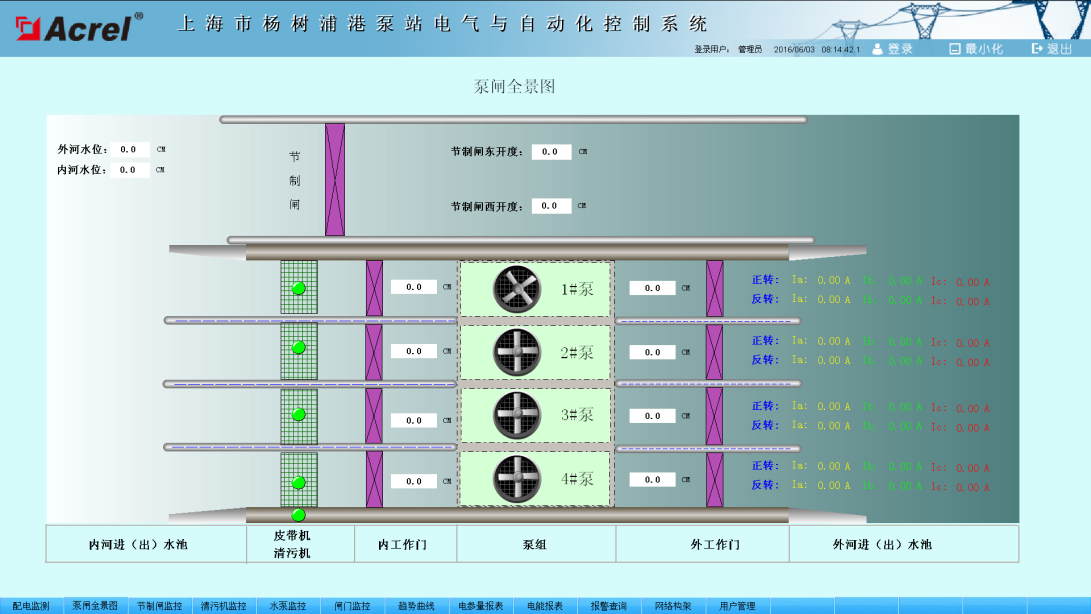This screenshot has height=614, width=1091.
Task: Open the 趋势曲线 tab
Action: (416, 606)
